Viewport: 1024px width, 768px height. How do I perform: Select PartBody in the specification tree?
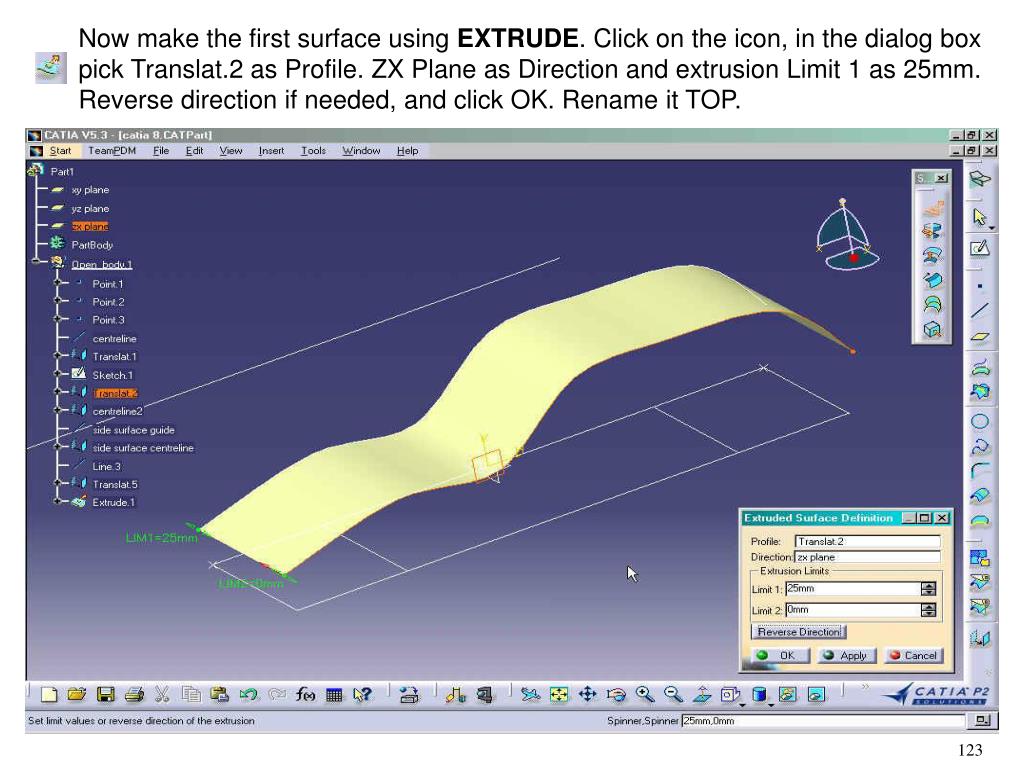(x=92, y=245)
